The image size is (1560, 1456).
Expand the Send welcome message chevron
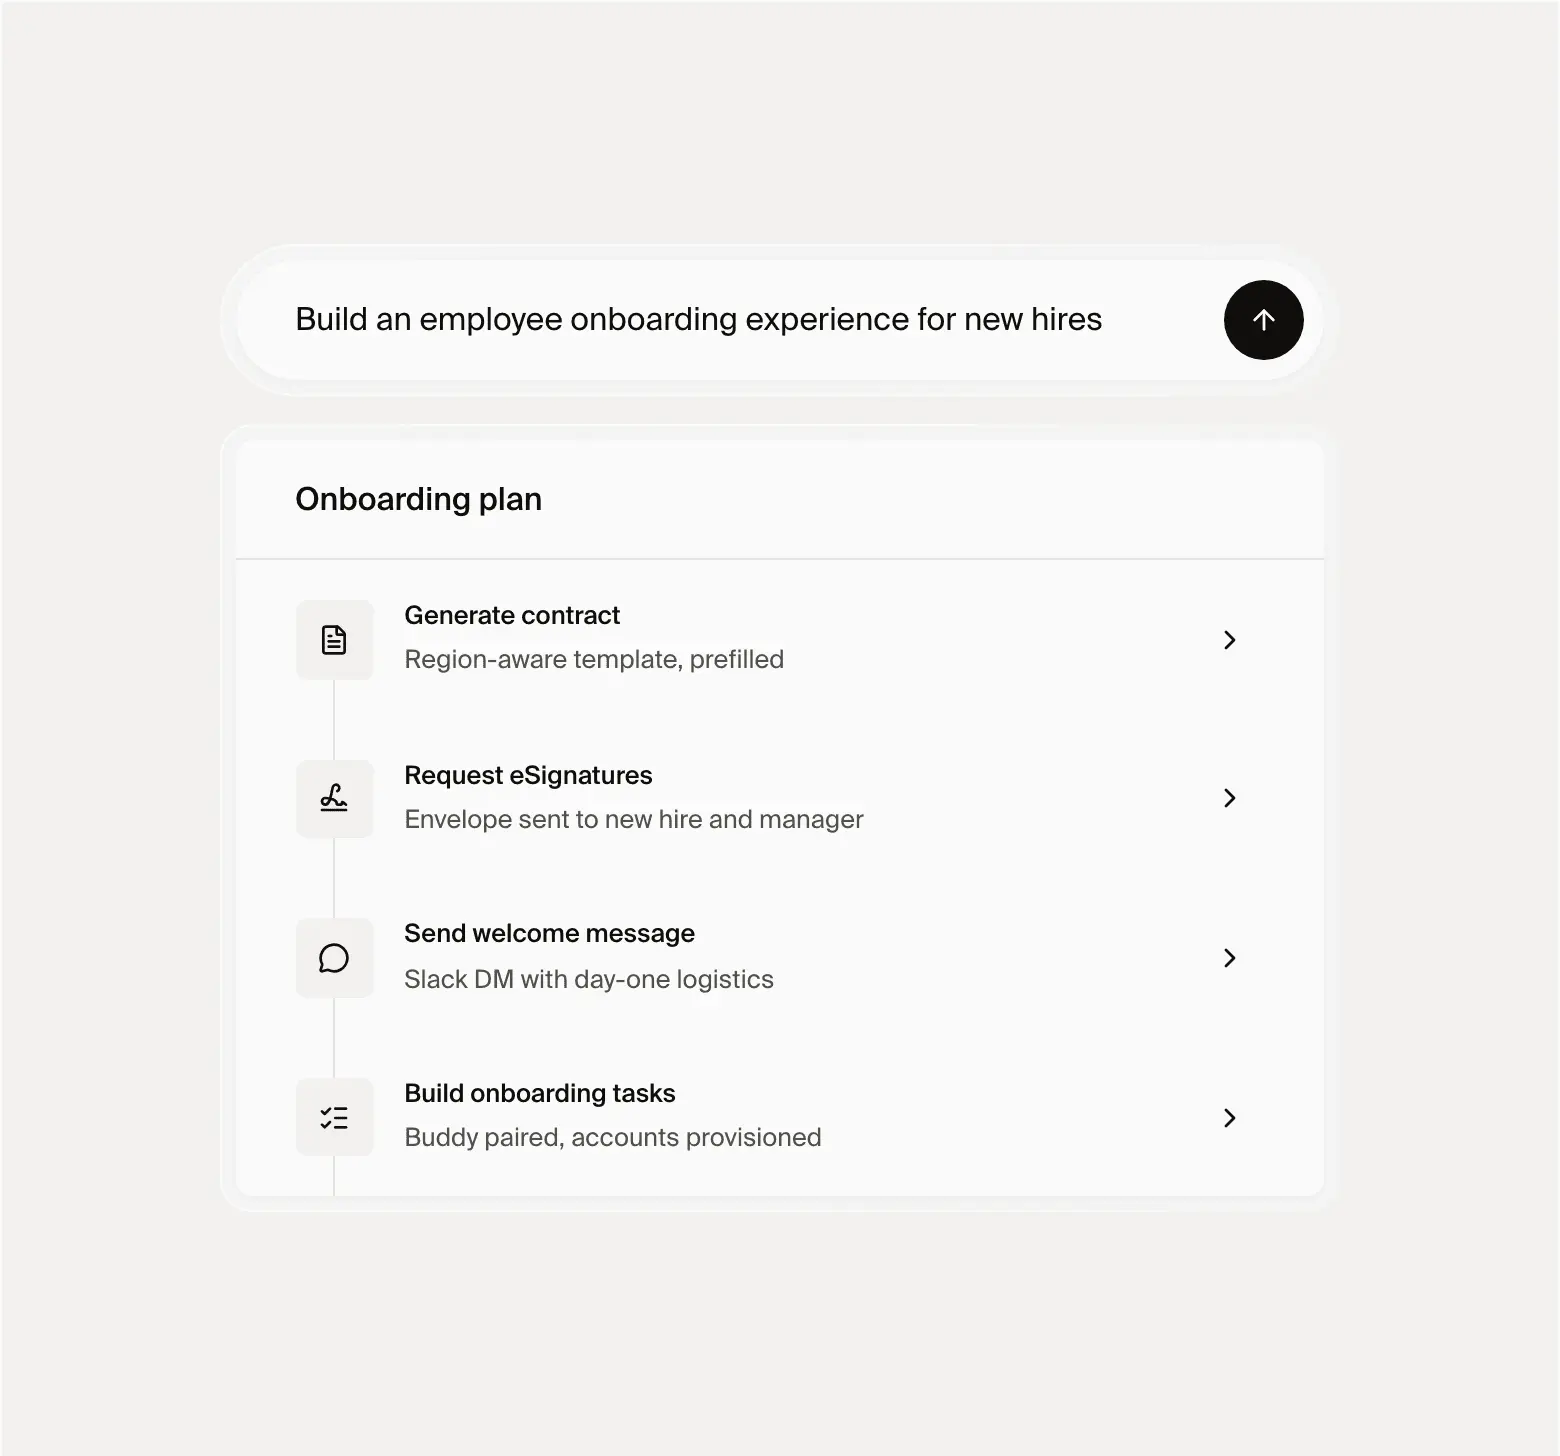[x=1230, y=958]
